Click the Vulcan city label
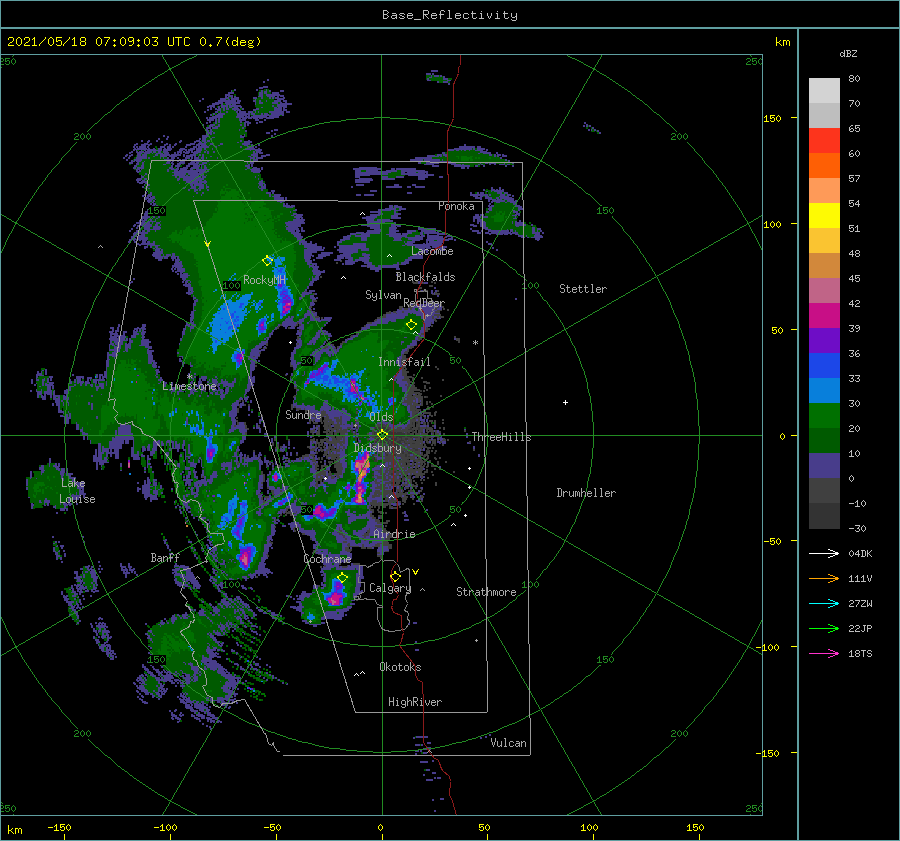Image resolution: width=900 pixels, height=841 pixels. tap(509, 743)
